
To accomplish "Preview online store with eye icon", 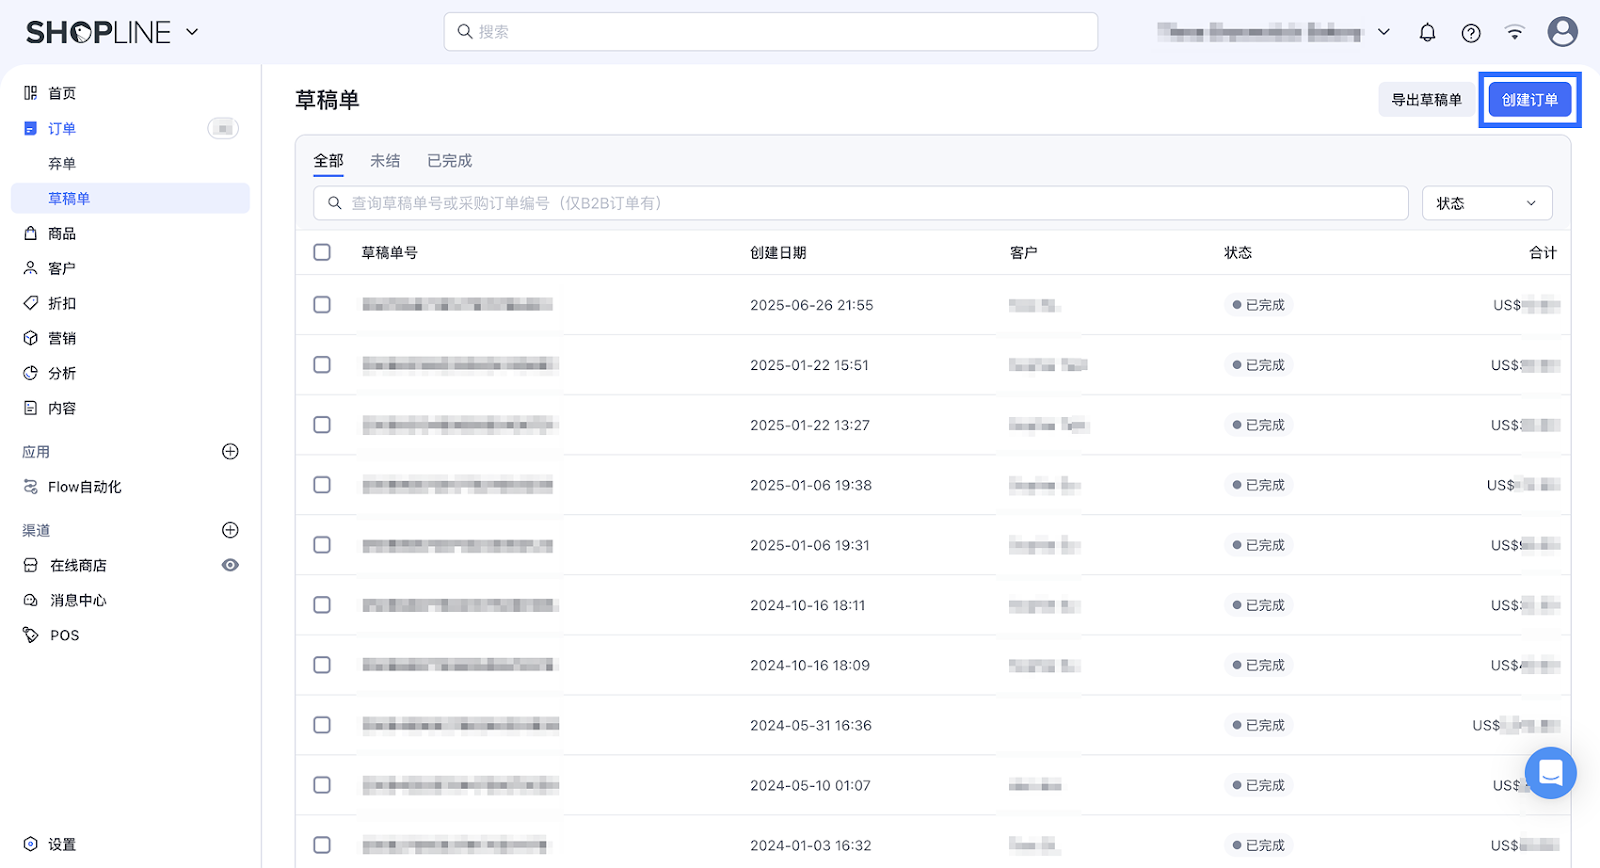I will click(230, 565).
